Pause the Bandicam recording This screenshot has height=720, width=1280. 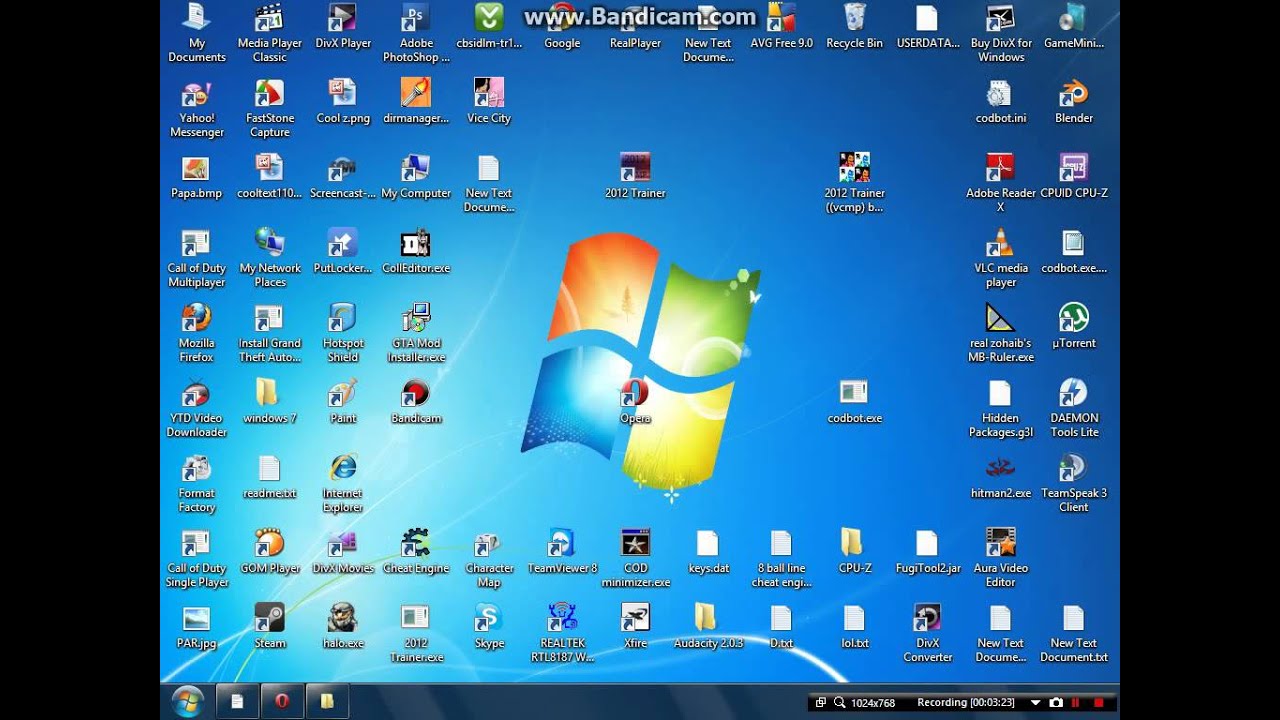pos(1078,703)
